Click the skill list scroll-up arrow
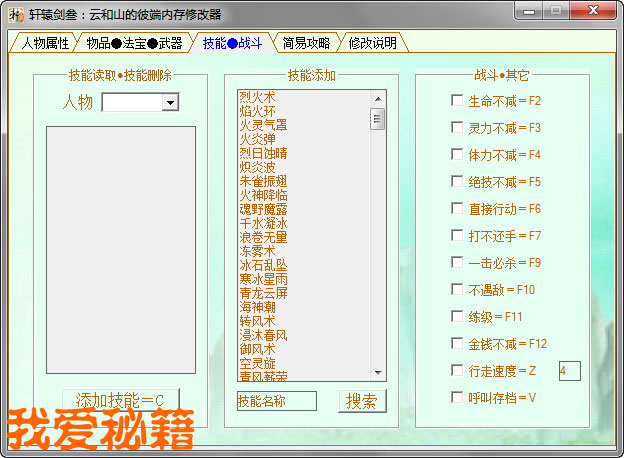The image size is (624, 458). pos(378,98)
